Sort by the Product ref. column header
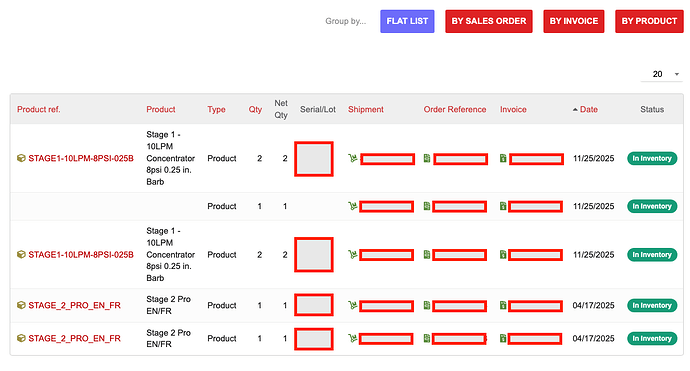Image resolution: width=690 pixels, height=371 pixels. pyautogui.click(x=39, y=109)
